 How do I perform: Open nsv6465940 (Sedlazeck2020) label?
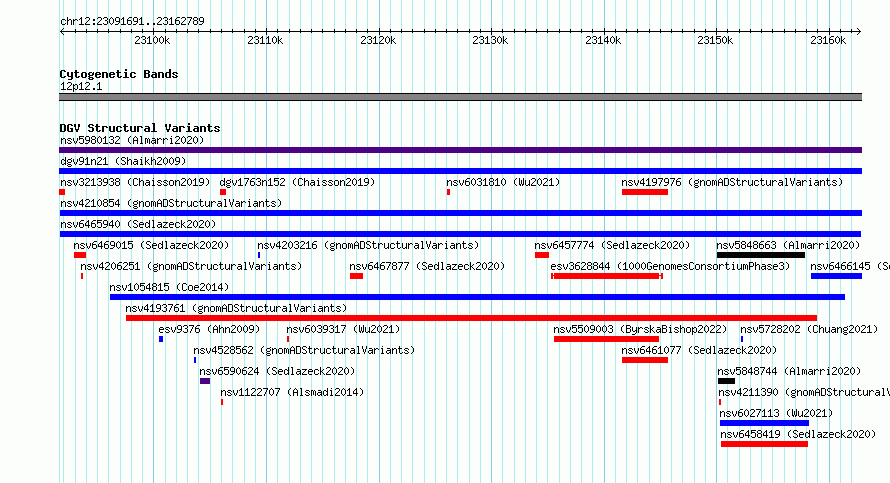pyautogui.click(x=138, y=224)
